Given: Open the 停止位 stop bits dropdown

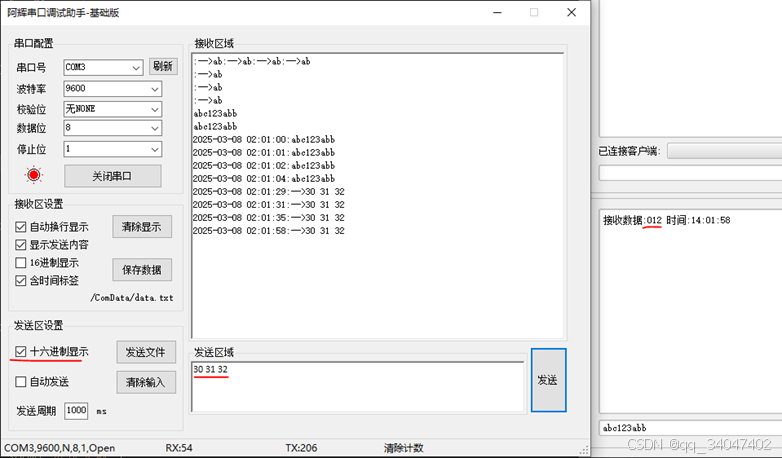Looking at the screenshot, I should (112, 148).
